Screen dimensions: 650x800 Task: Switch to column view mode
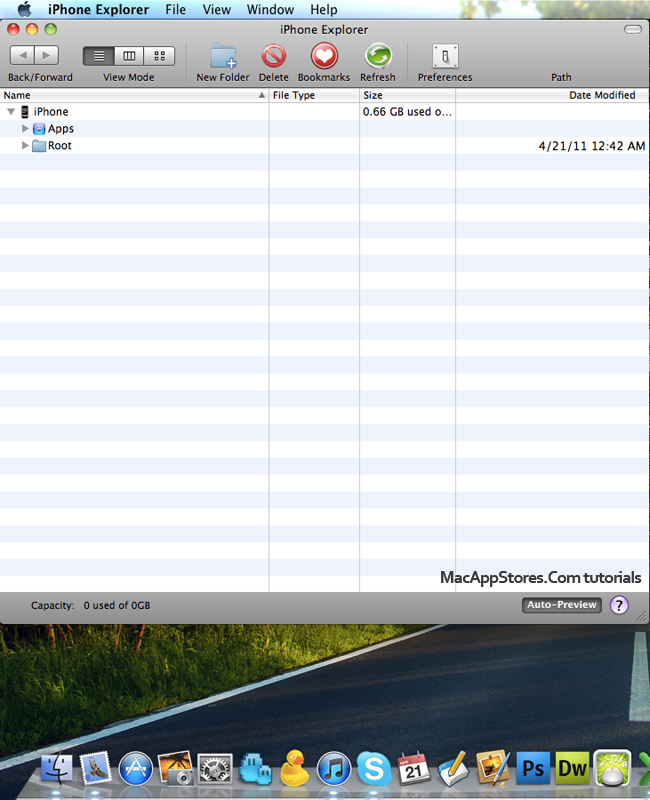pos(129,56)
